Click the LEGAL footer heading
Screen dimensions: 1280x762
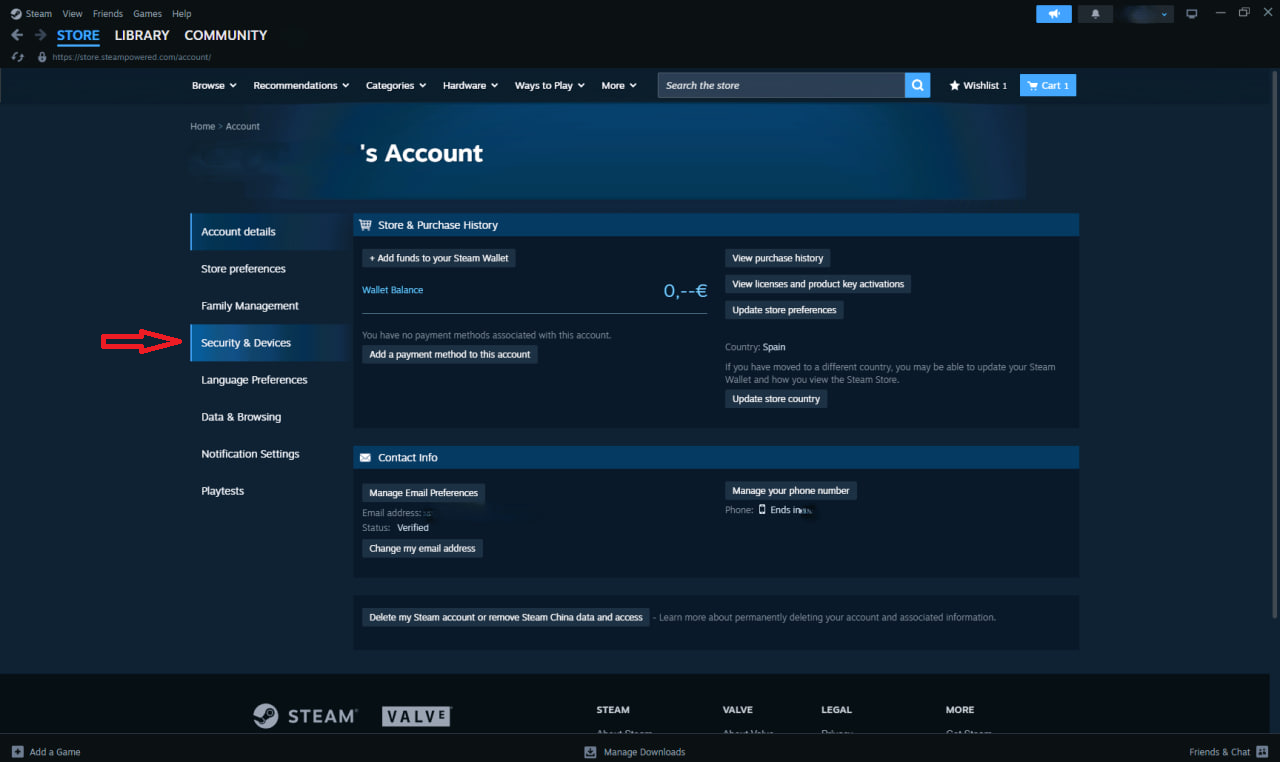tap(836, 710)
